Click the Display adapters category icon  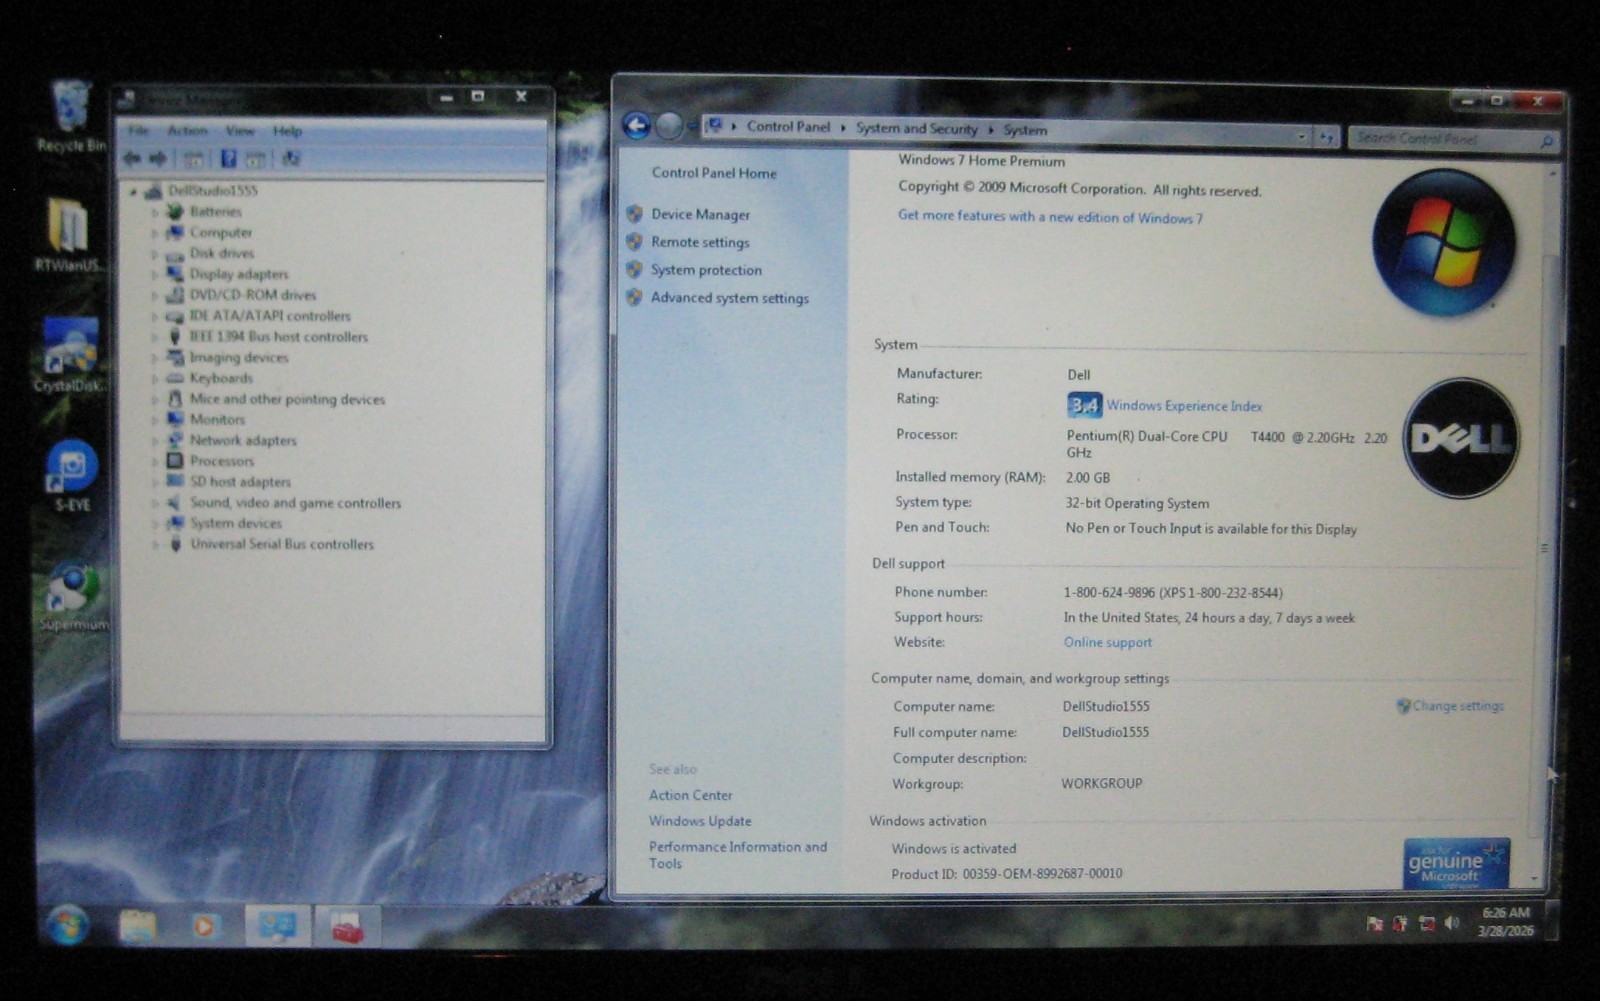pos(175,273)
